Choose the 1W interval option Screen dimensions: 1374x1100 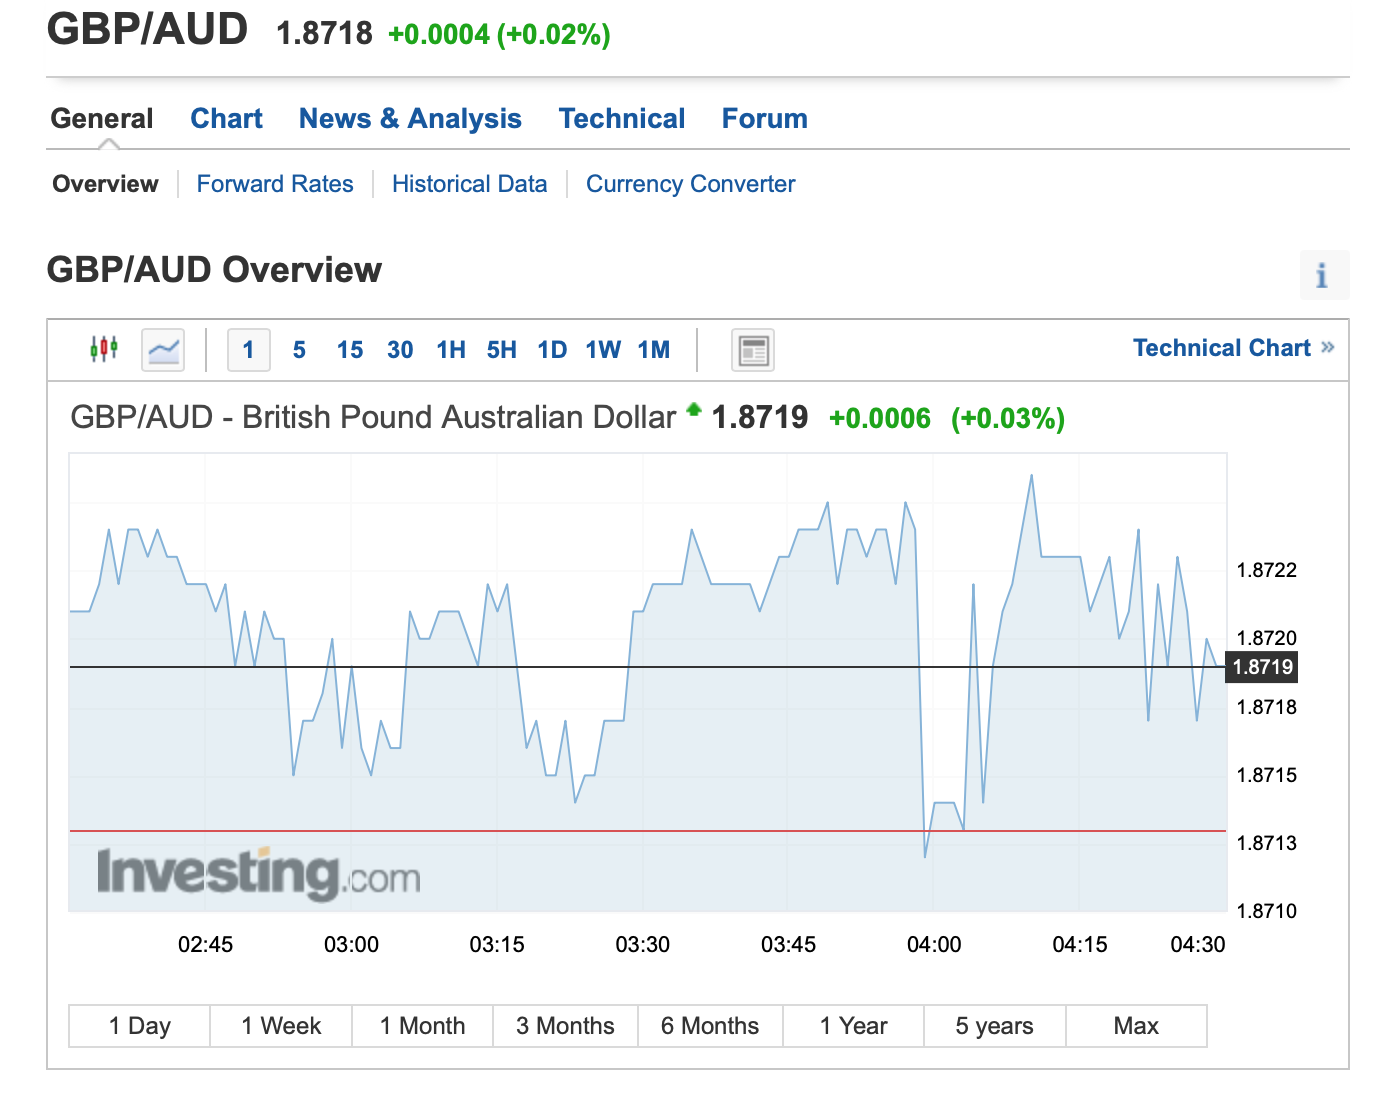click(603, 350)
